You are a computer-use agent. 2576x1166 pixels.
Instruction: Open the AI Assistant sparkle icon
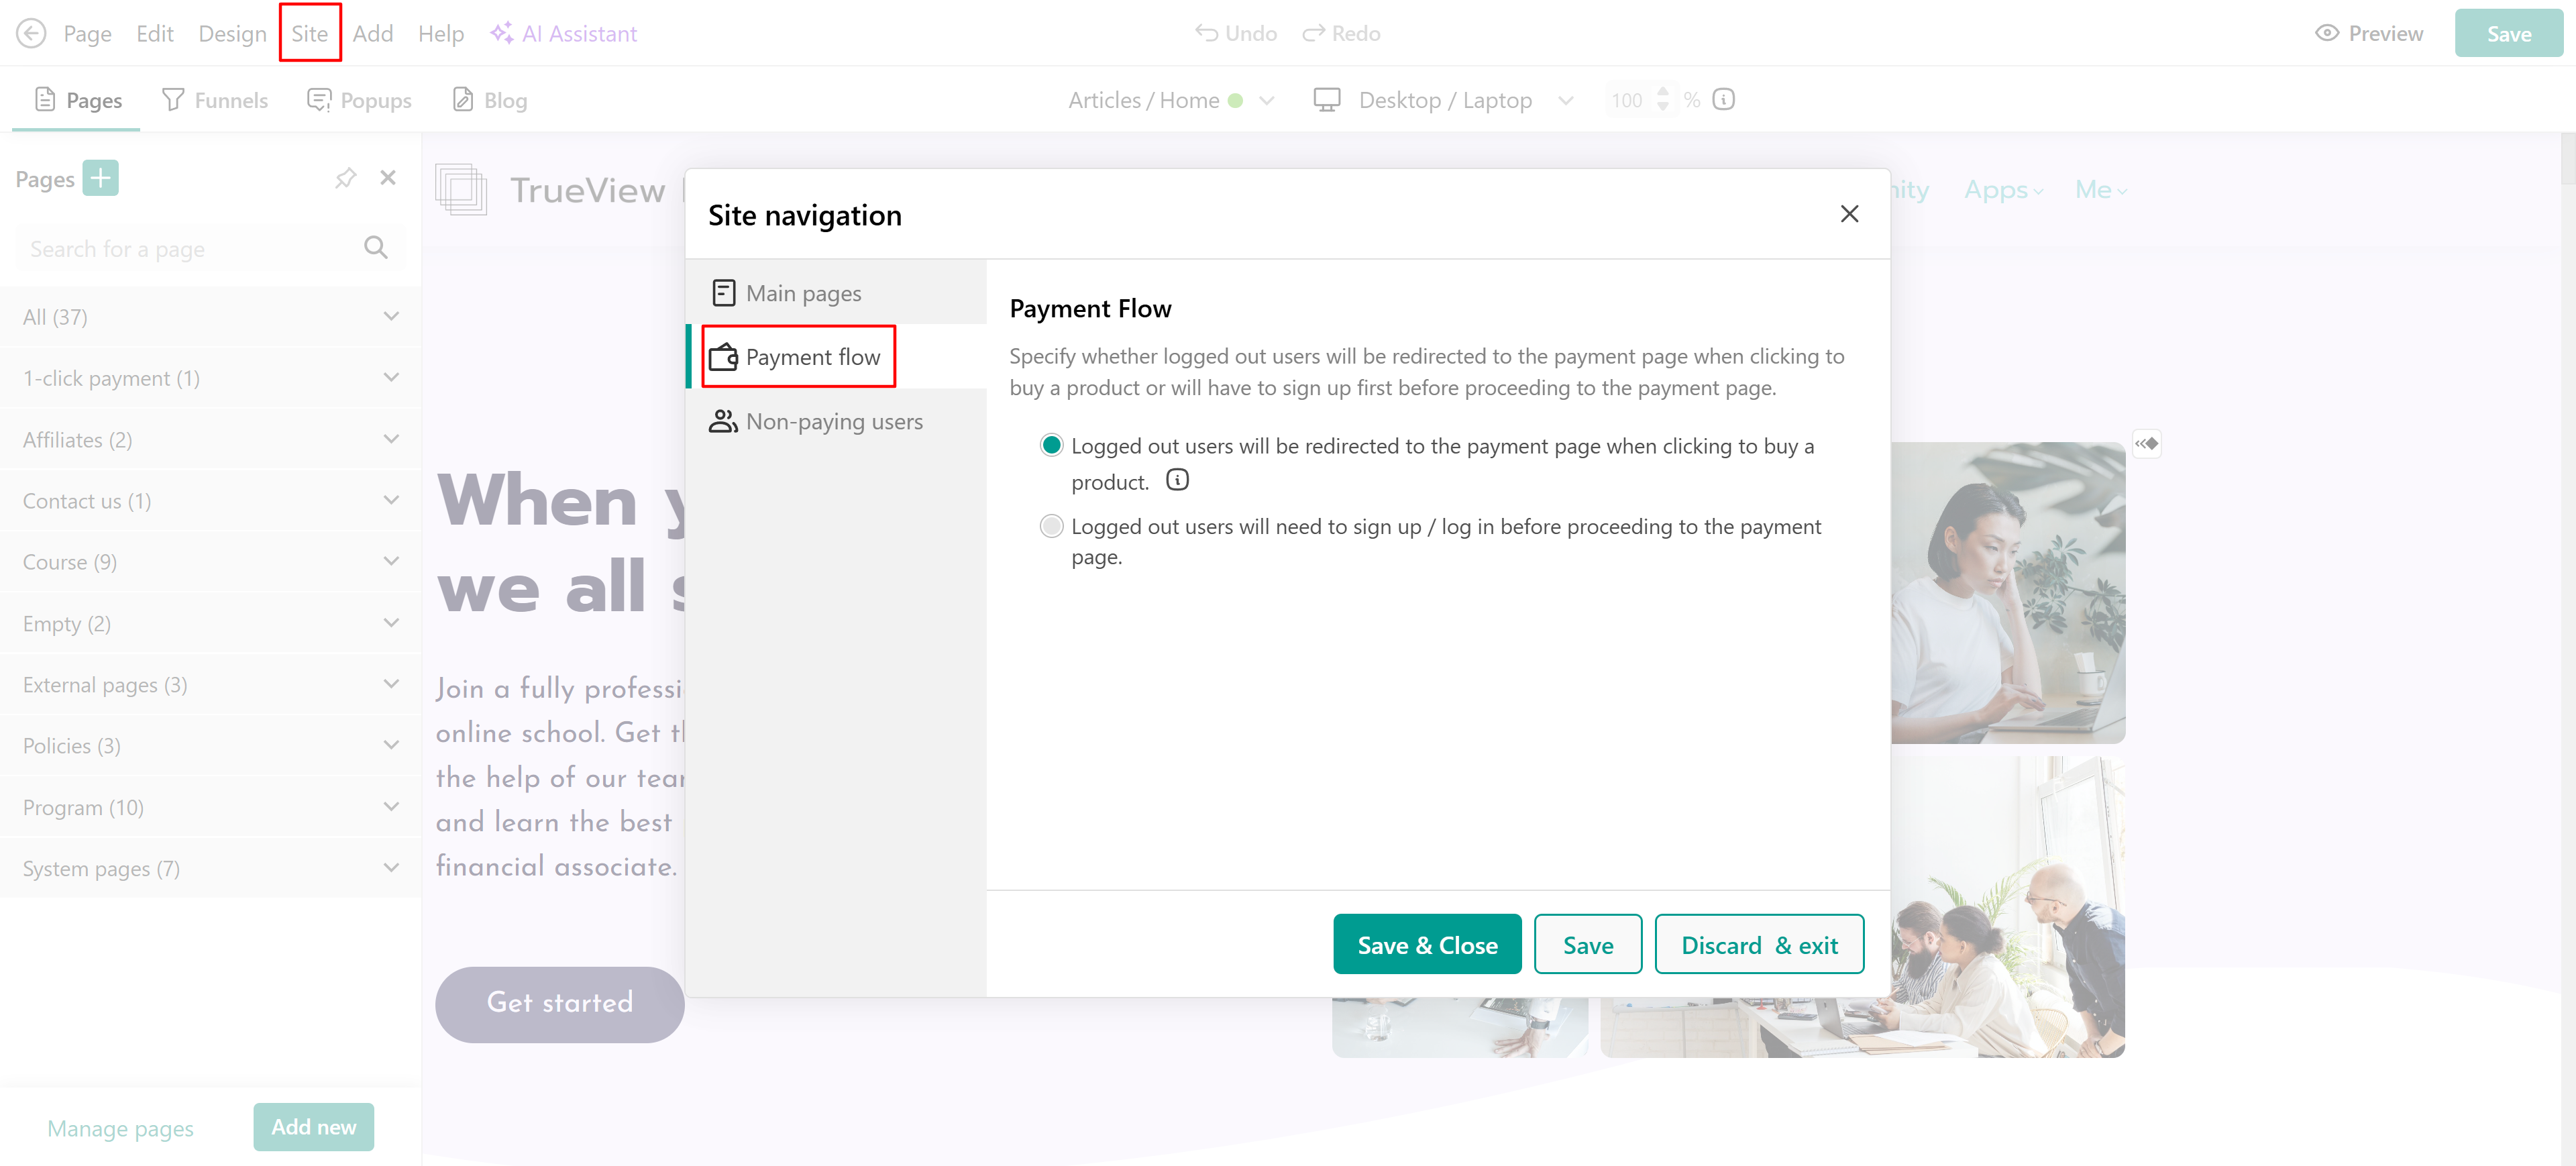coord(501,33)
